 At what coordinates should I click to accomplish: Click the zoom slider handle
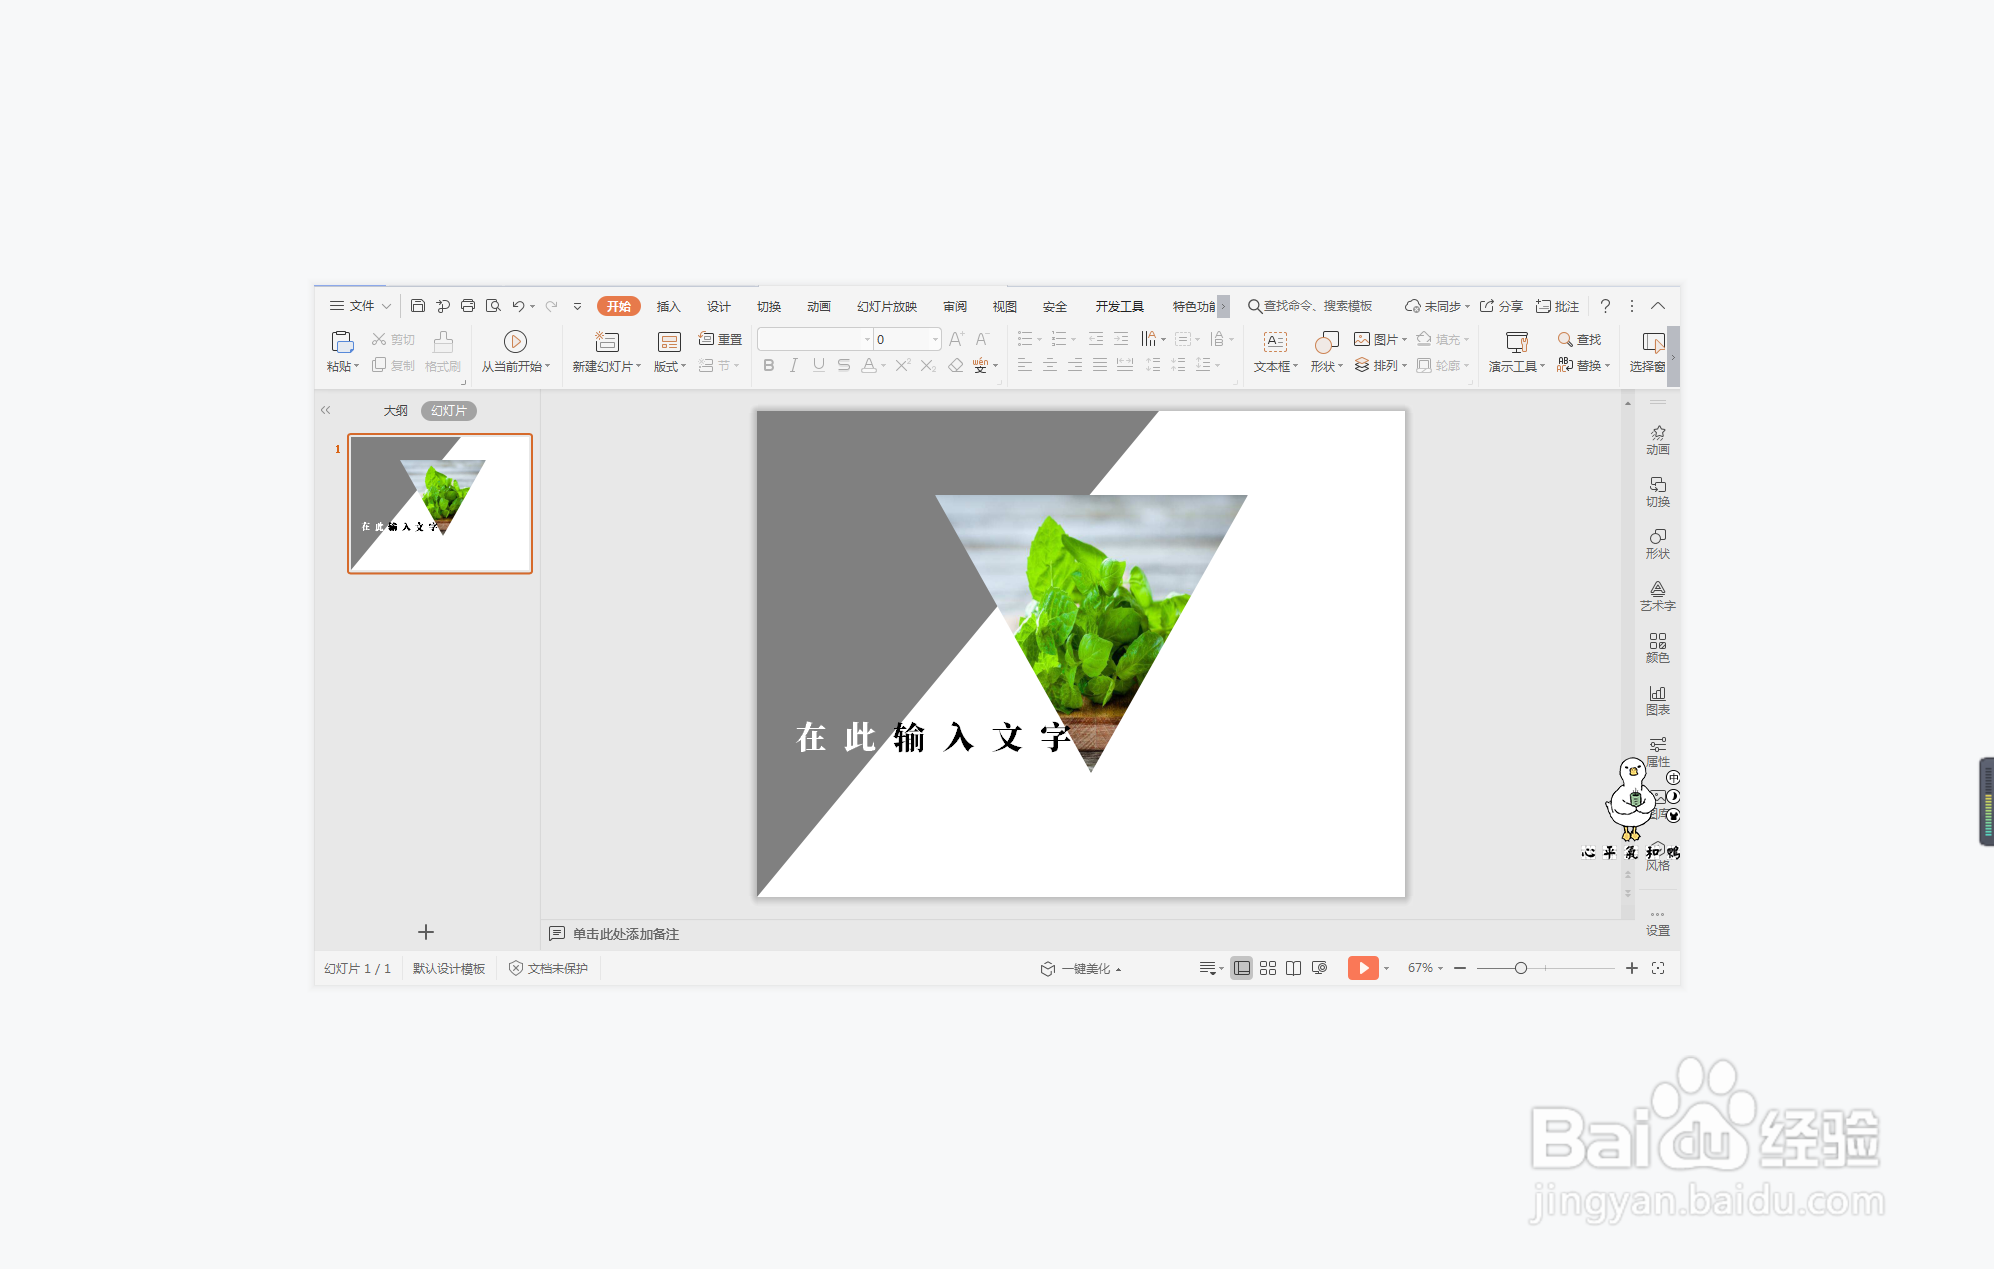tap(1521, 968)
